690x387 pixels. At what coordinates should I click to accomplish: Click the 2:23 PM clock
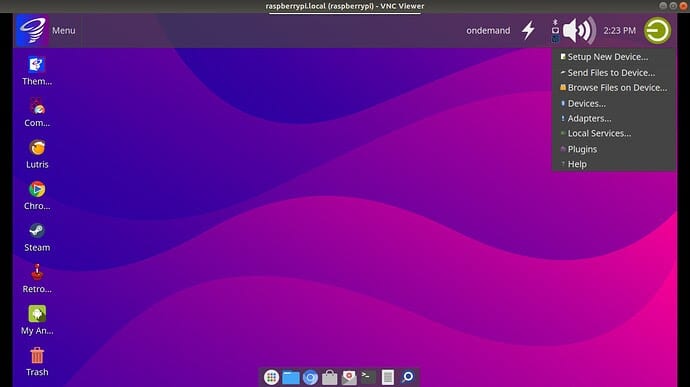(620, 30)
